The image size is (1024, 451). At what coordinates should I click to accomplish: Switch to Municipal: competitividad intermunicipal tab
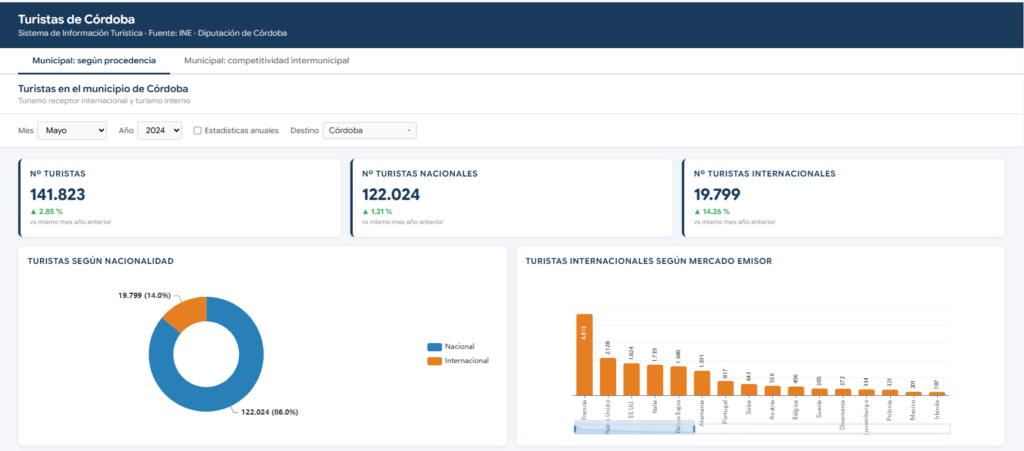266,61
